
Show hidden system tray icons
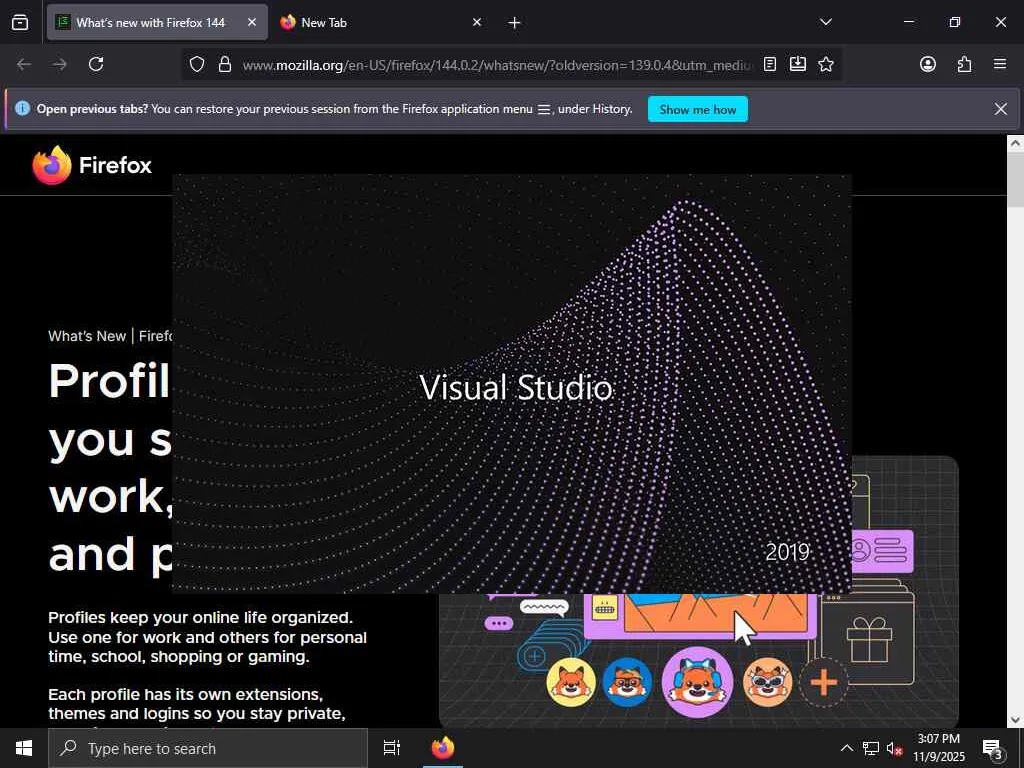click(846, 748)
